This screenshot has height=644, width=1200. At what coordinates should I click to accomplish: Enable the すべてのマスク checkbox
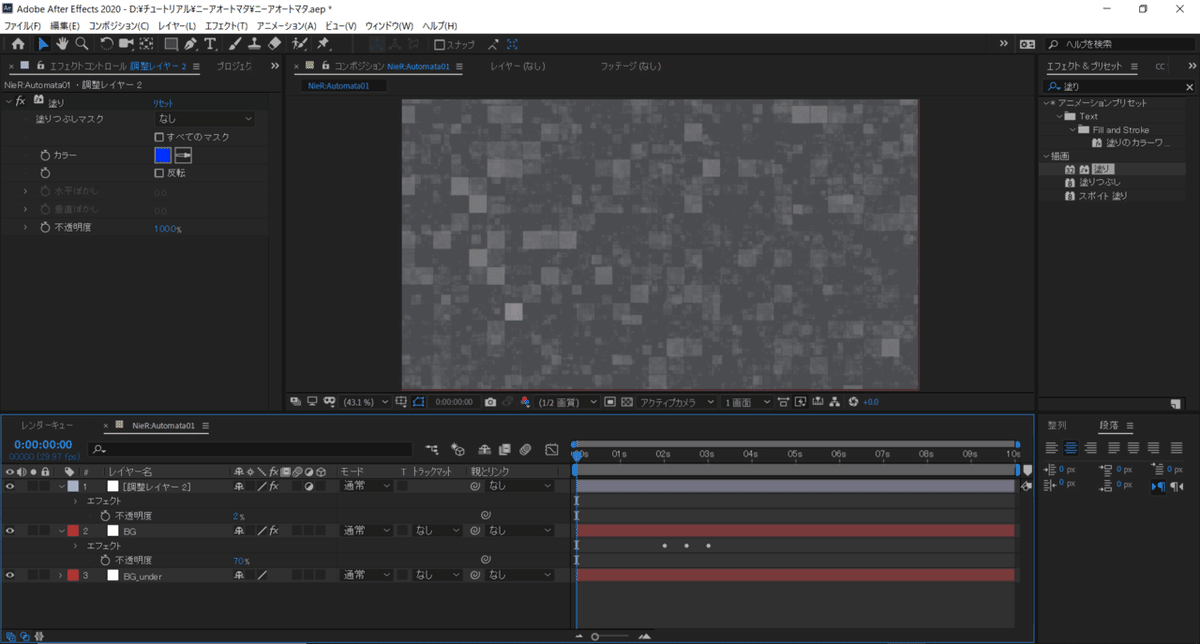coord(159,137)
